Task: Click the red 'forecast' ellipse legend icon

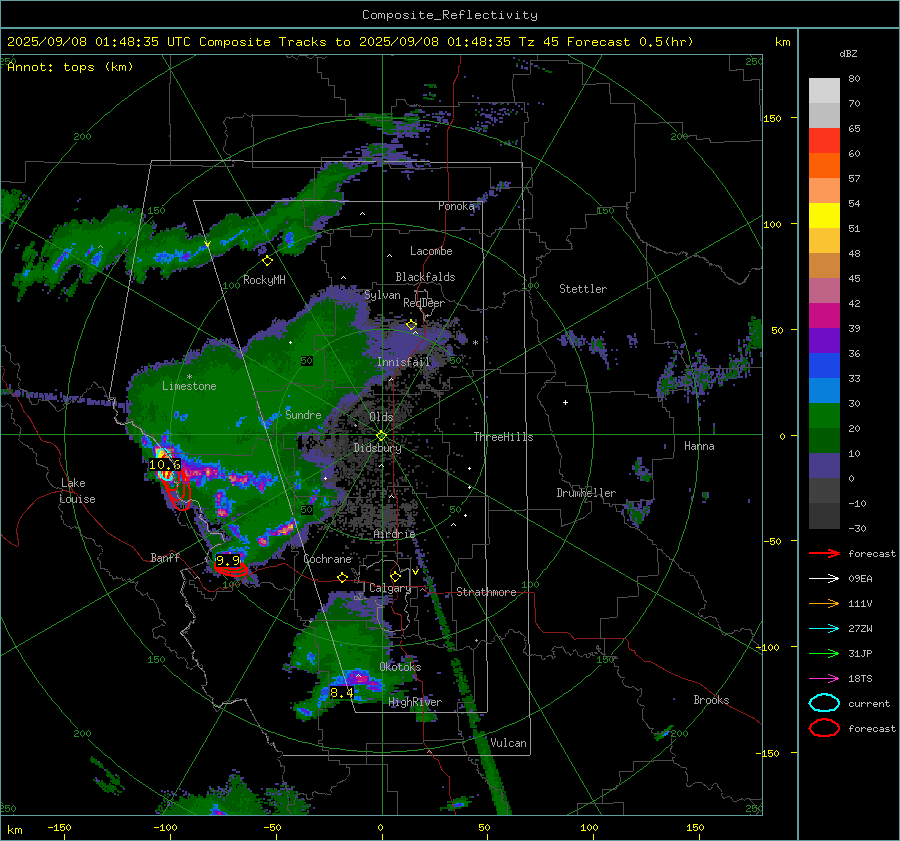Action: (824, 728)
